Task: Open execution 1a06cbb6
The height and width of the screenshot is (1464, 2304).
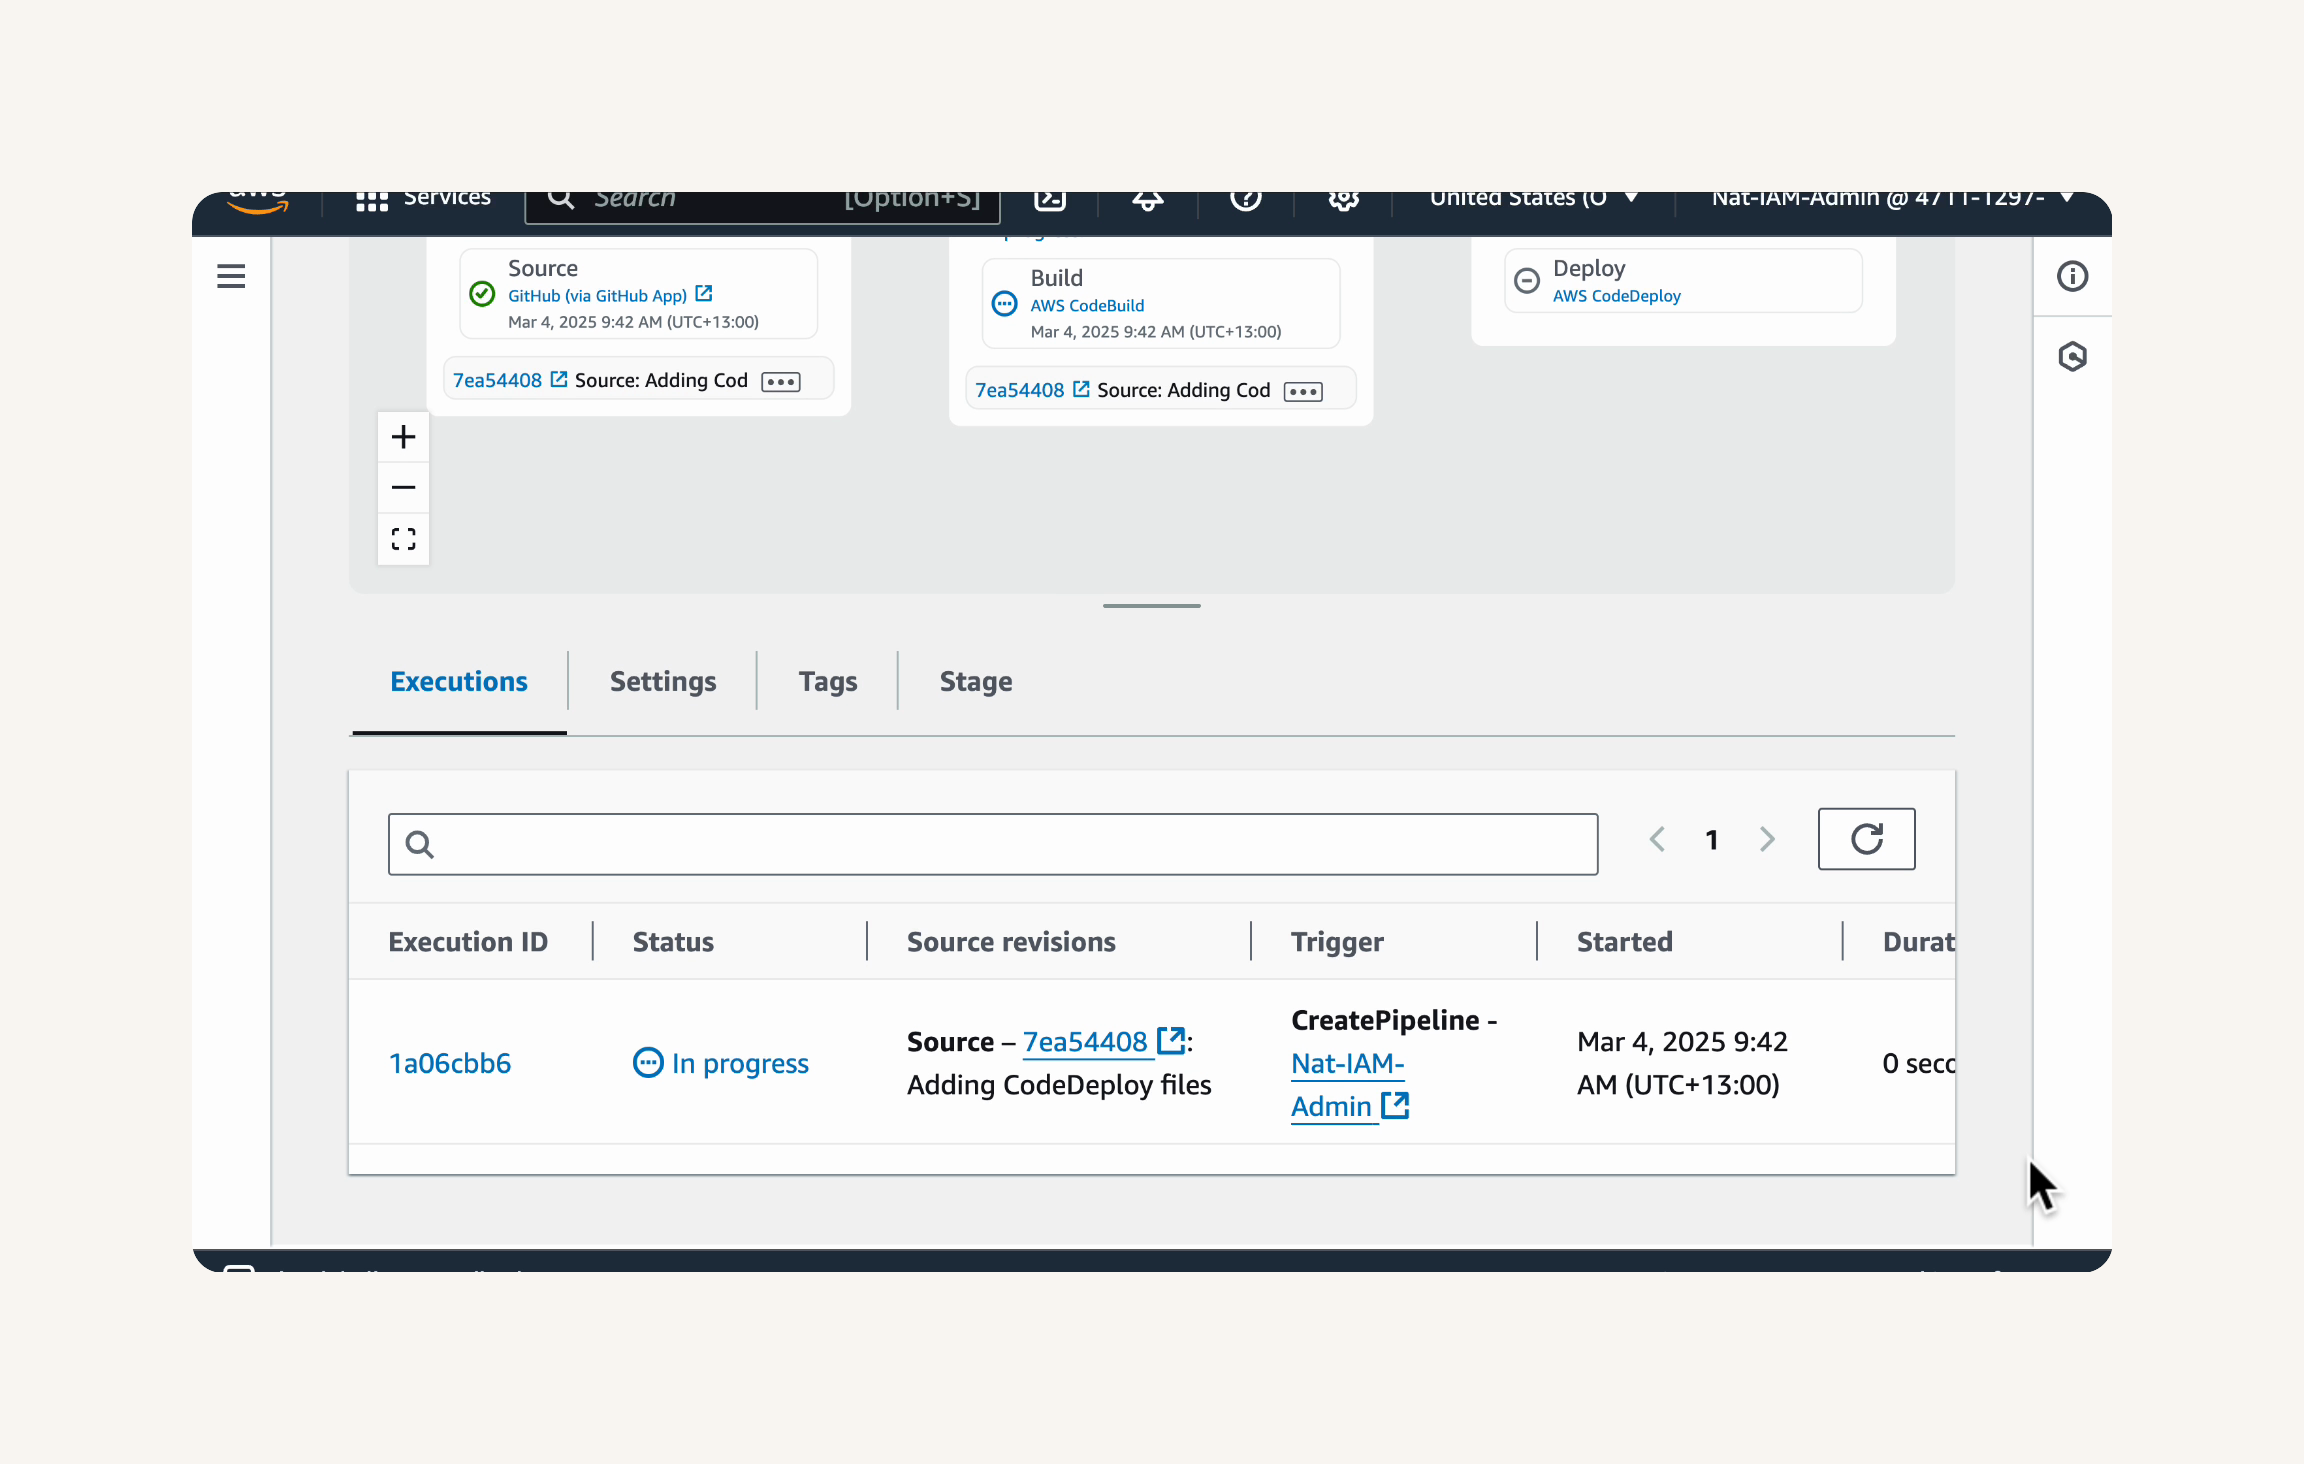Action: (x=450, y=1063)
